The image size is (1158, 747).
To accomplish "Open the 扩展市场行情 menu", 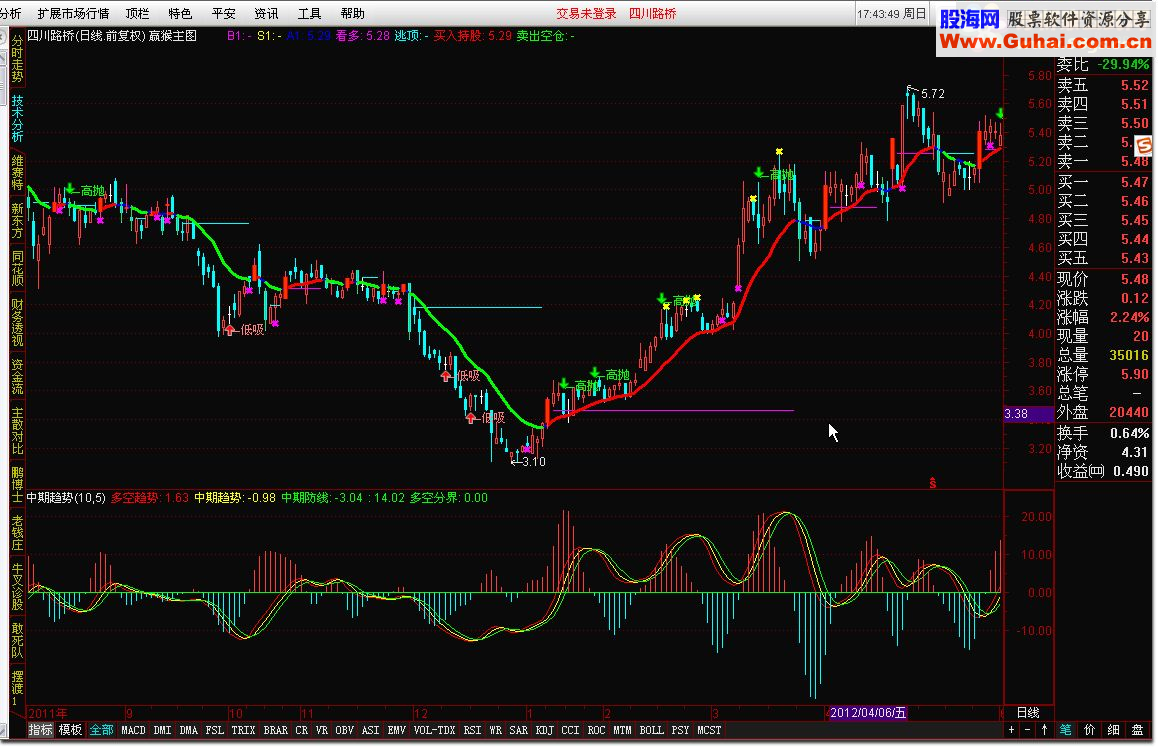I will 73,13.
